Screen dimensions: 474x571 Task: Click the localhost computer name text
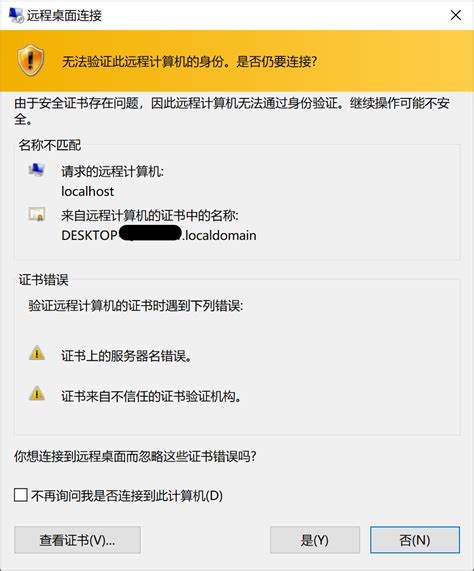(x=87, y=192)
